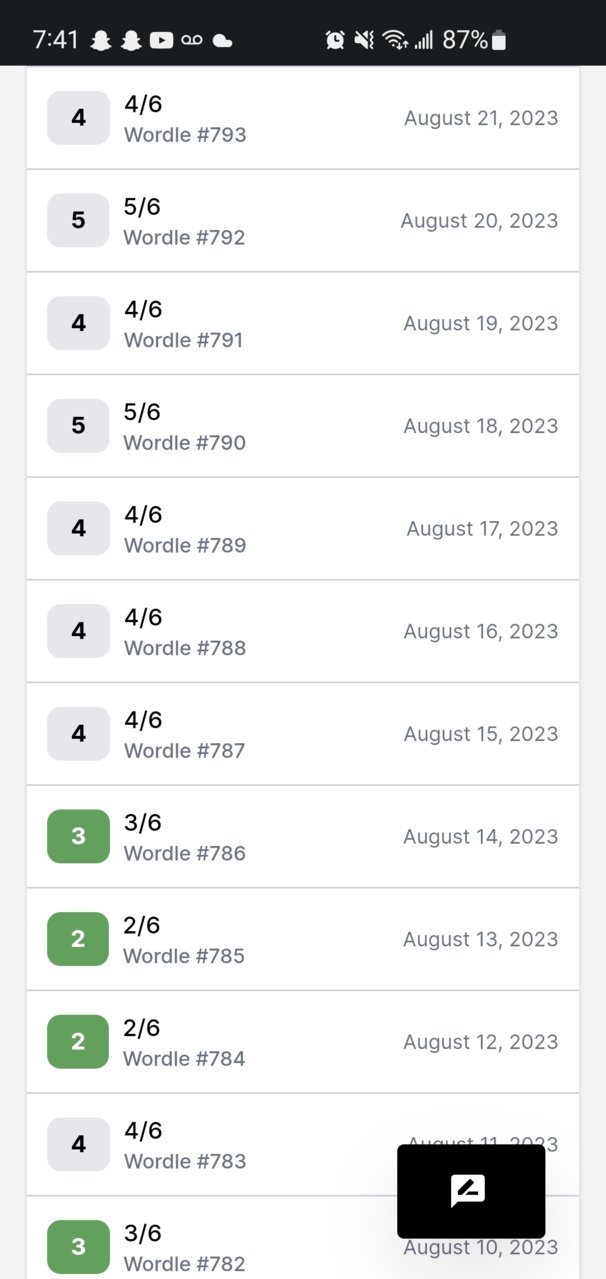Tap the 5/6 score text for Wordle #792
Image resolution: width=606 pixels, height=1279 pixels.
142,207
